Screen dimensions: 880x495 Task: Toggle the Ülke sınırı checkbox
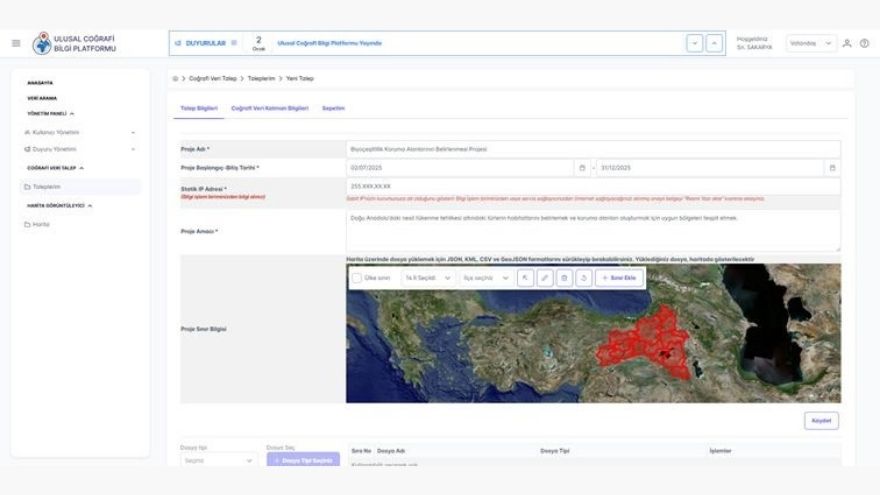(356, 278)
